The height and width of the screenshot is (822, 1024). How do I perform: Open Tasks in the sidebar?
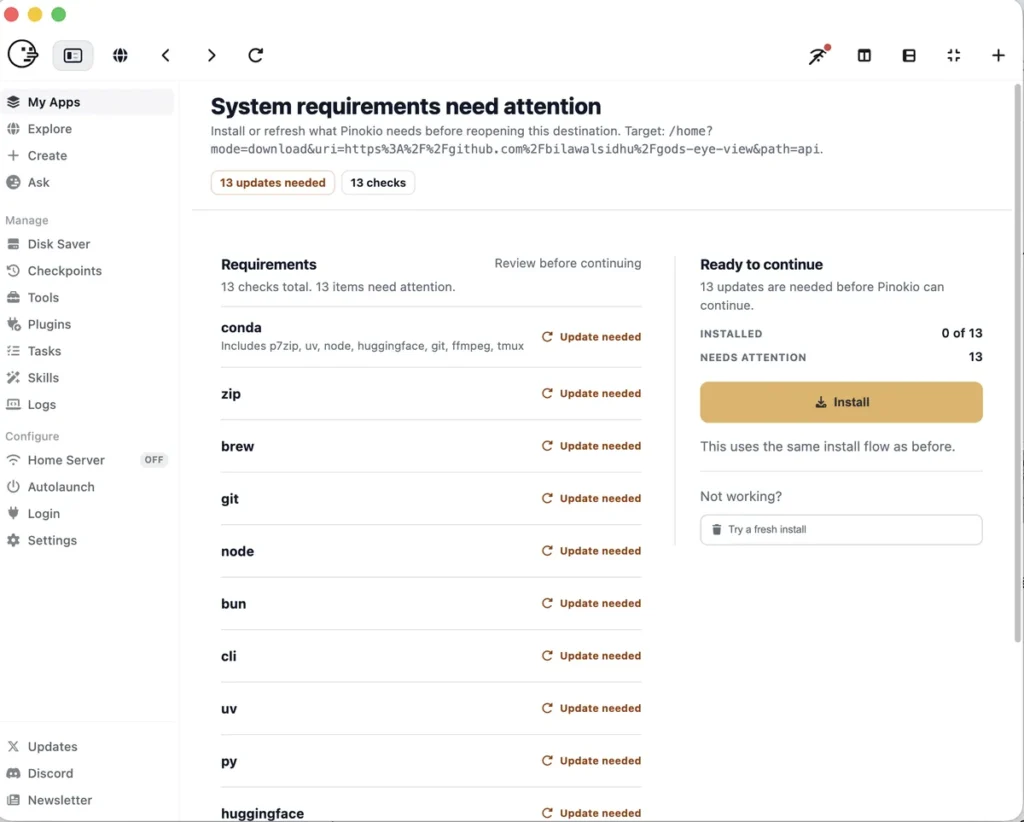coord(88,351)
